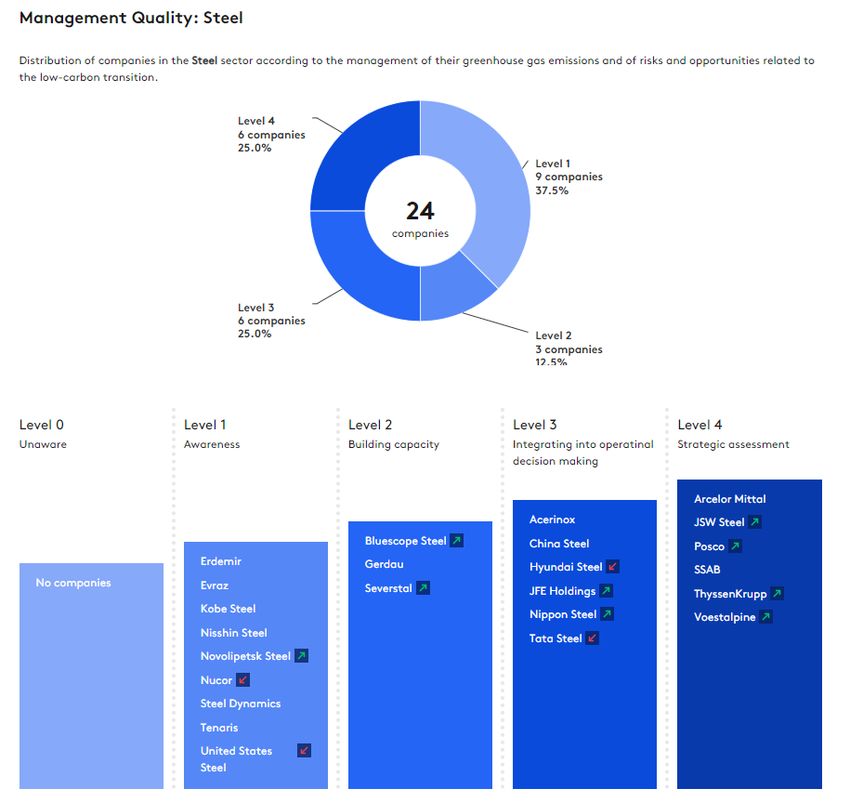The width and height of the screenshot is (850, 802).
Task: Click the up arrow icon beside Nippon Steel
Action: (607, 614)
